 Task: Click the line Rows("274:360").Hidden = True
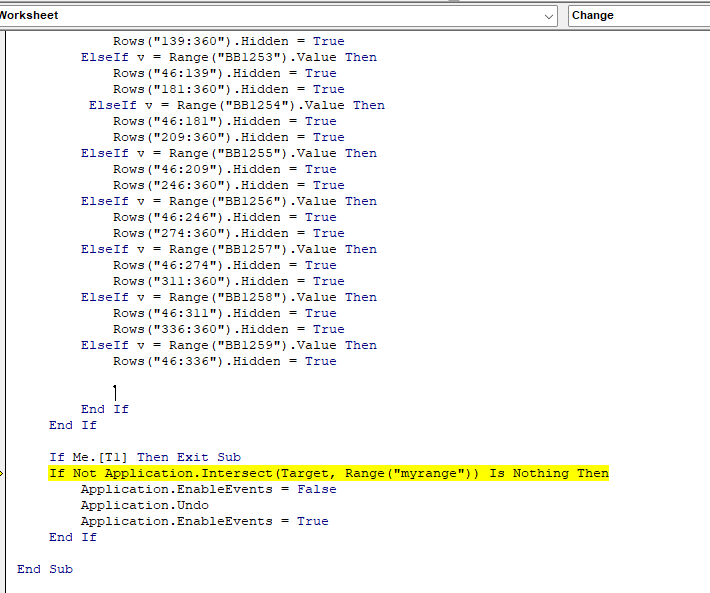[229, 234]
